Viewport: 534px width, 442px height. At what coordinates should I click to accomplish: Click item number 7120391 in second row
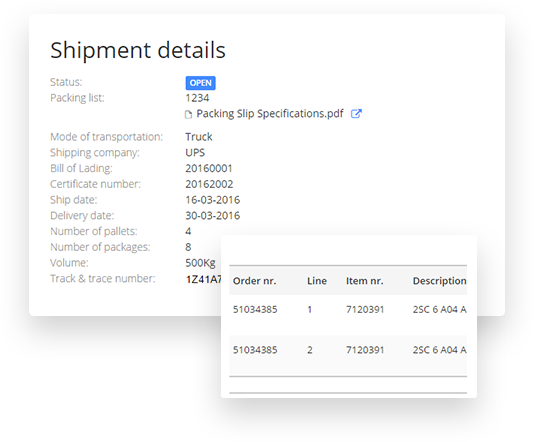[x=365, y=350]
